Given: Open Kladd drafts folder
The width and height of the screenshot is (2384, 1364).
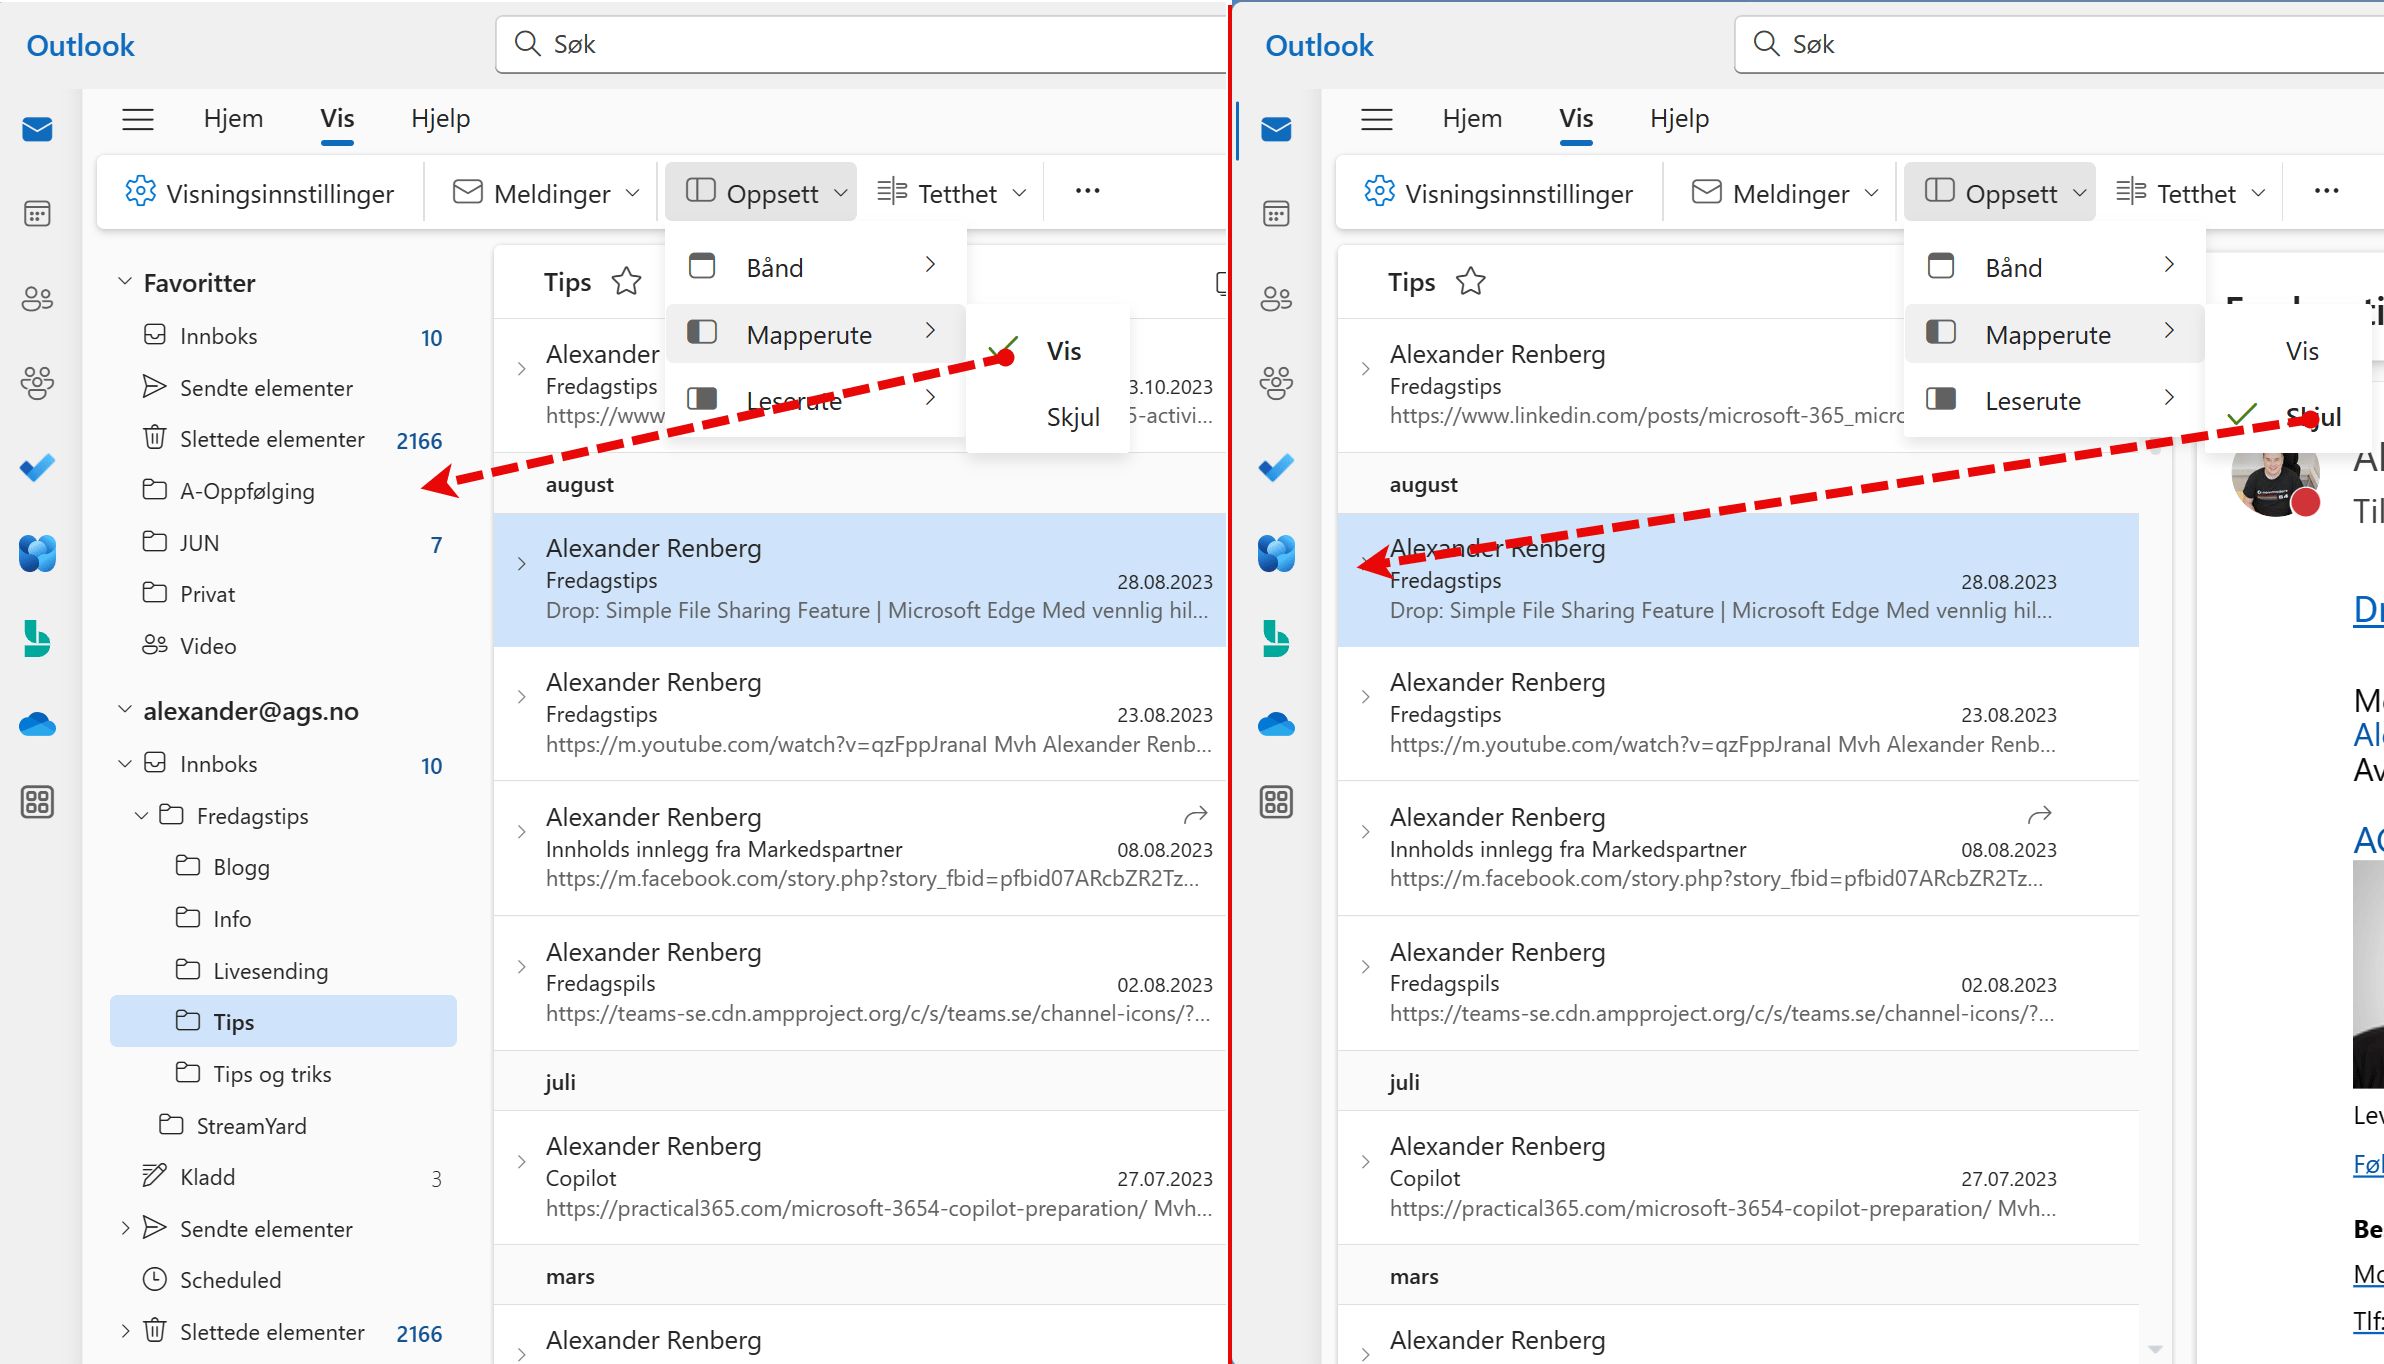Looking at the screenshot, I should point(284,1176).
